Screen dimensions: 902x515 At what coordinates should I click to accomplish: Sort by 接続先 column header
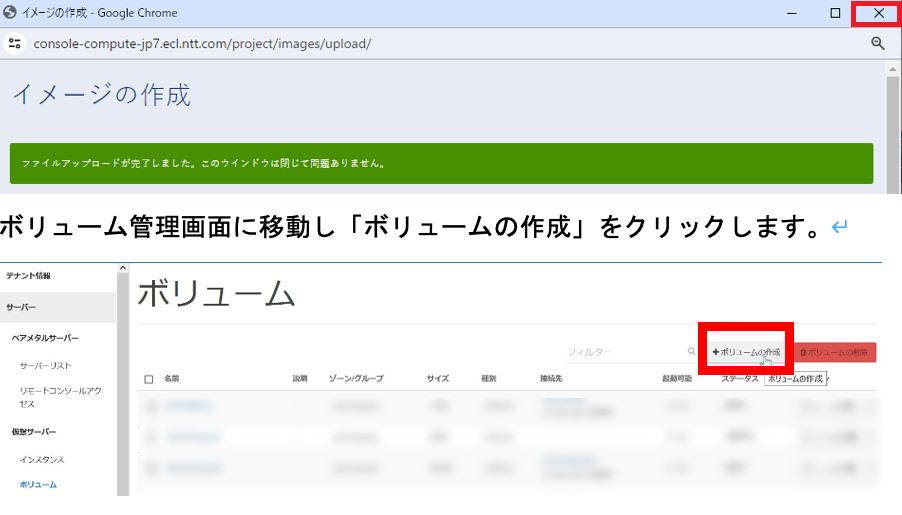(551, 378)
